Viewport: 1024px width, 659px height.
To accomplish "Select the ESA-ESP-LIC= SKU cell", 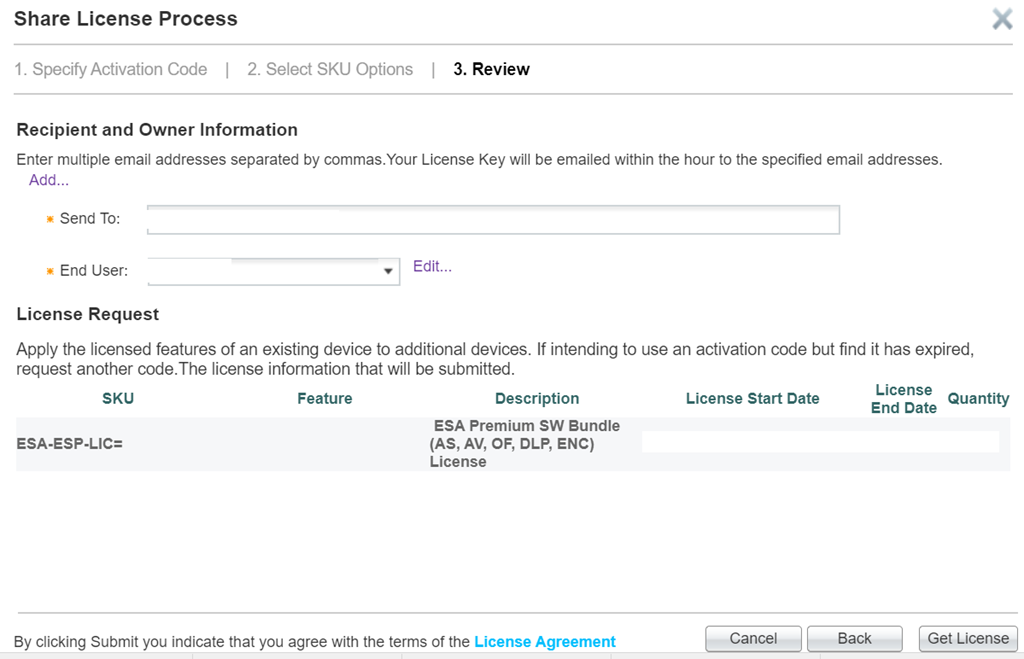I will click(69, 444).
